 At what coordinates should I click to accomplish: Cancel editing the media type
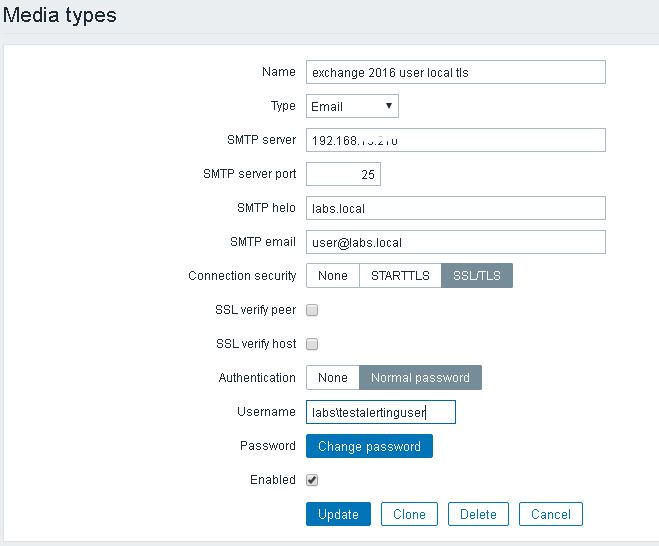[x=550, y=514]
